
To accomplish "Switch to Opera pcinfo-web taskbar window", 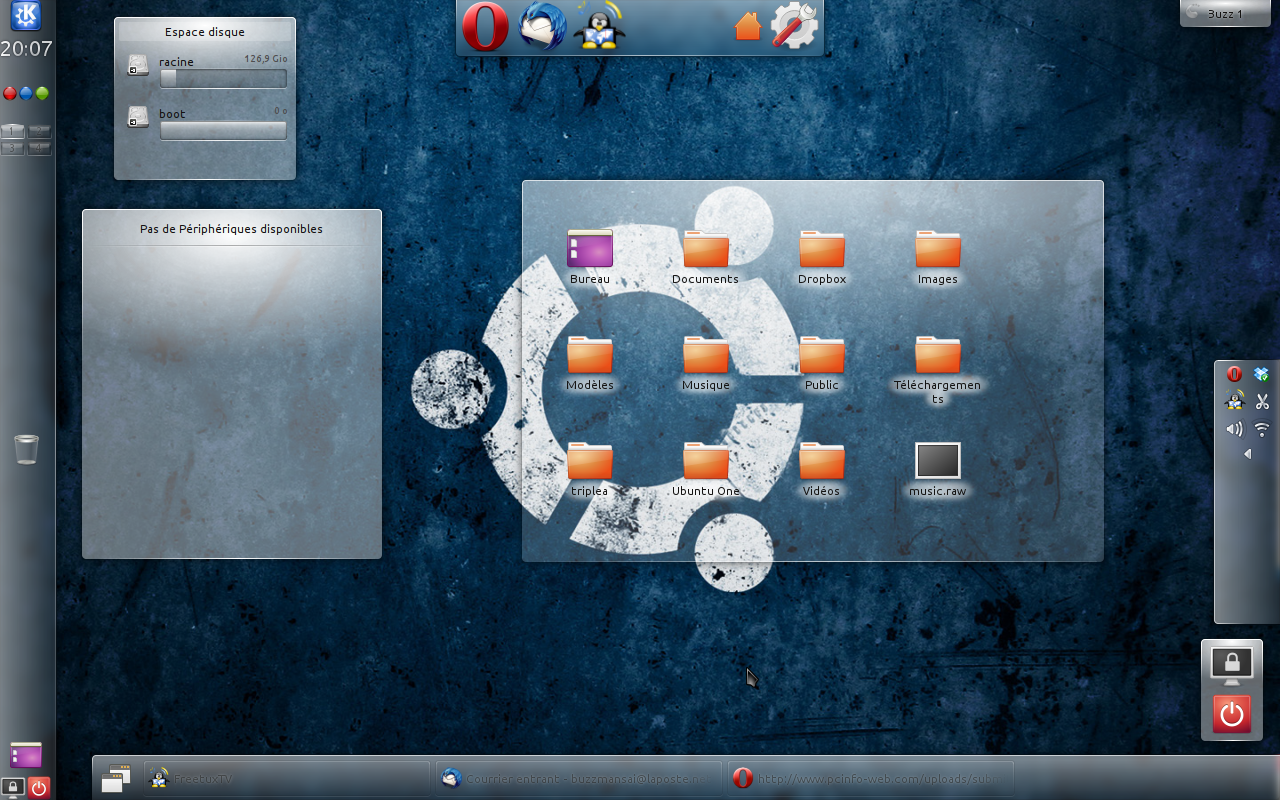I will tap(871, 778).
